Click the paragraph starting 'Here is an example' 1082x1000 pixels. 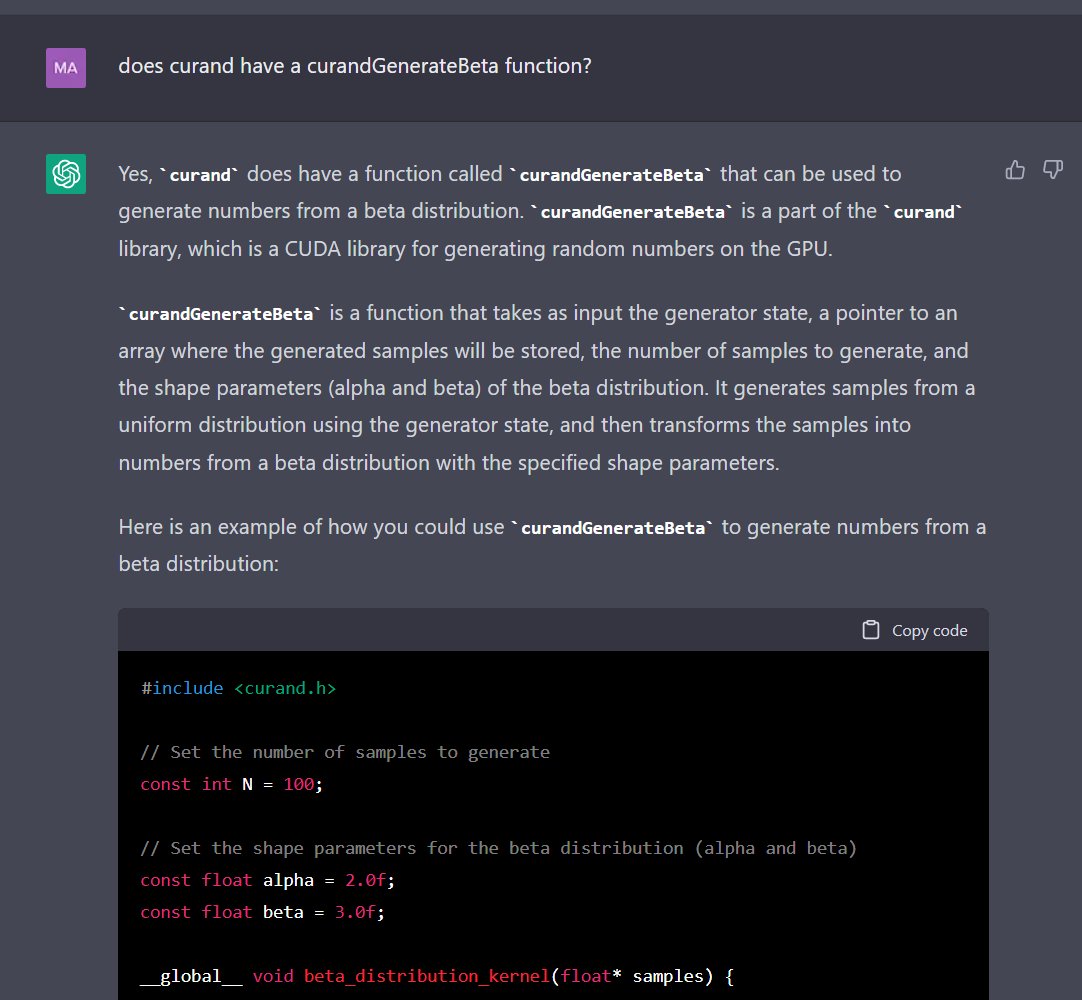(552, 545)
